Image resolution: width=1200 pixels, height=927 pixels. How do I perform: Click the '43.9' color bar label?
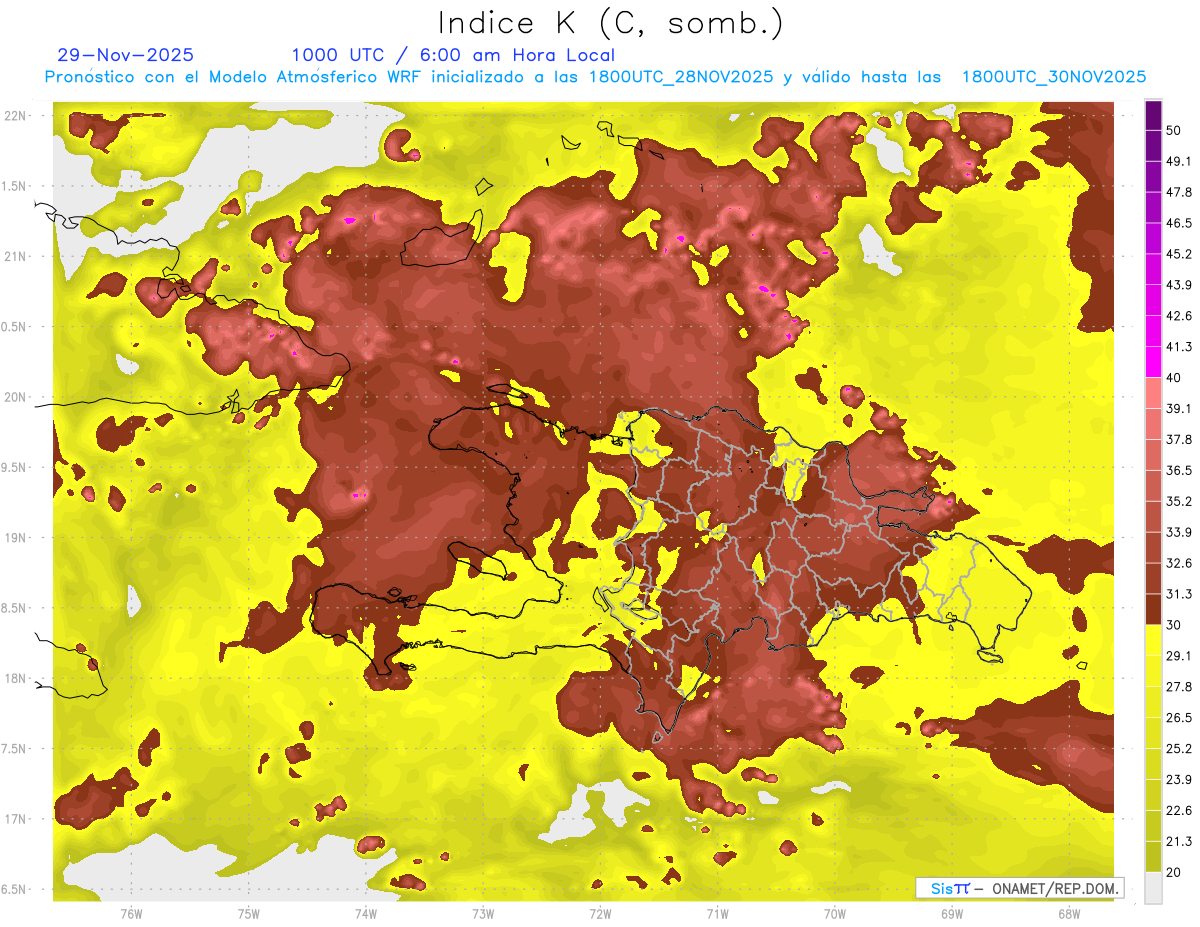click(1179, 285)
